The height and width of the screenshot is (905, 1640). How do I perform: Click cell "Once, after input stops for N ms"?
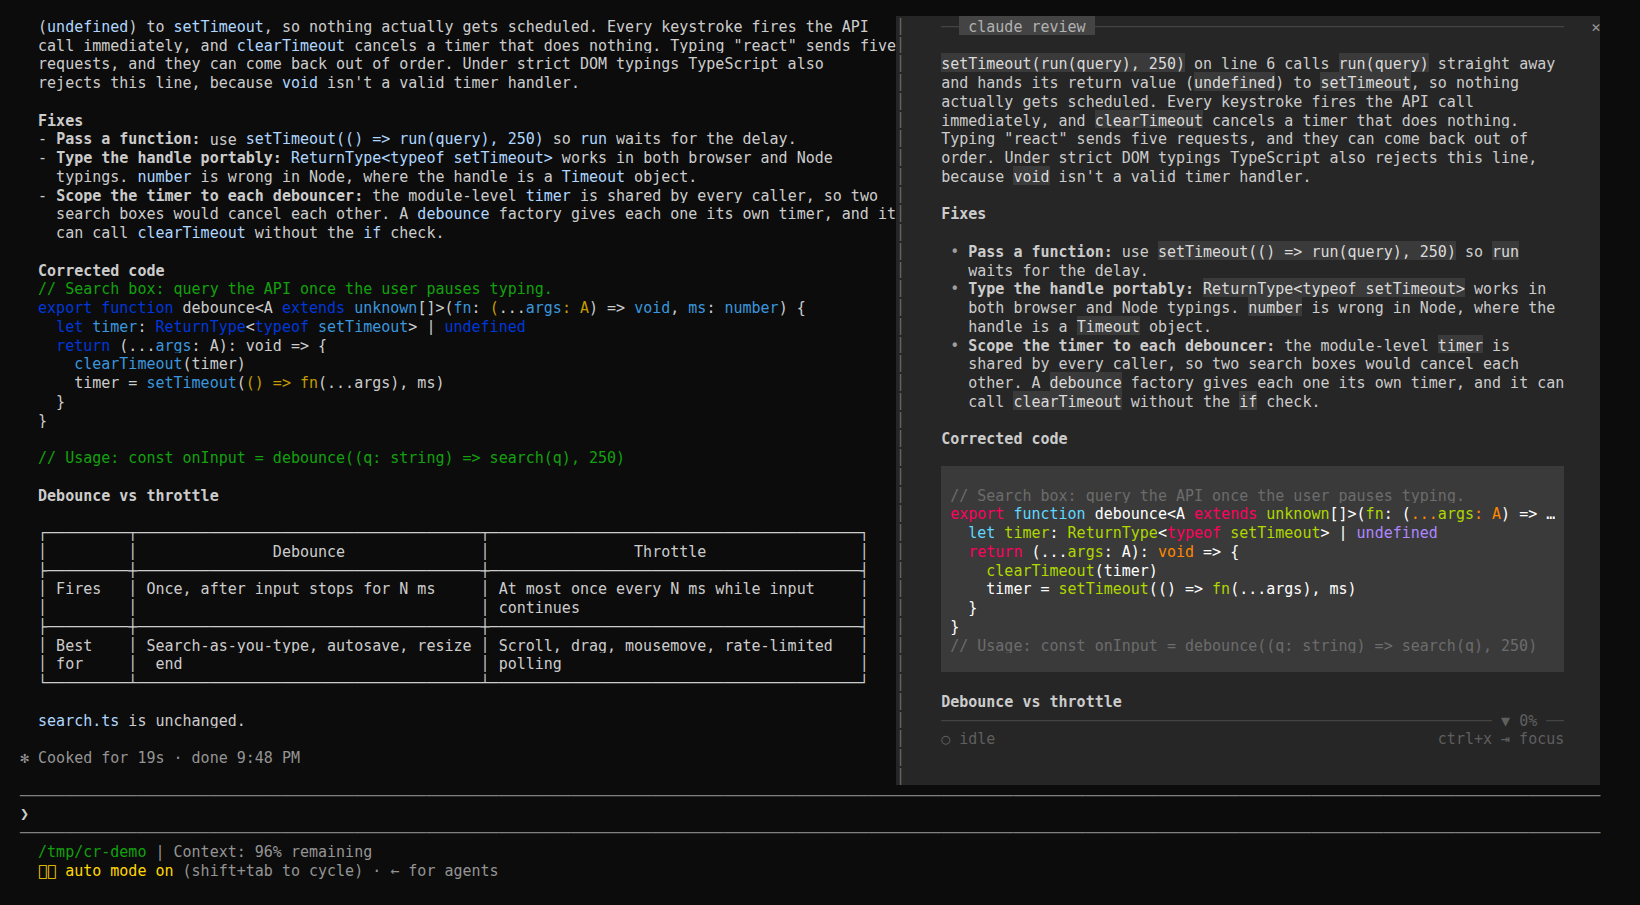290,589
